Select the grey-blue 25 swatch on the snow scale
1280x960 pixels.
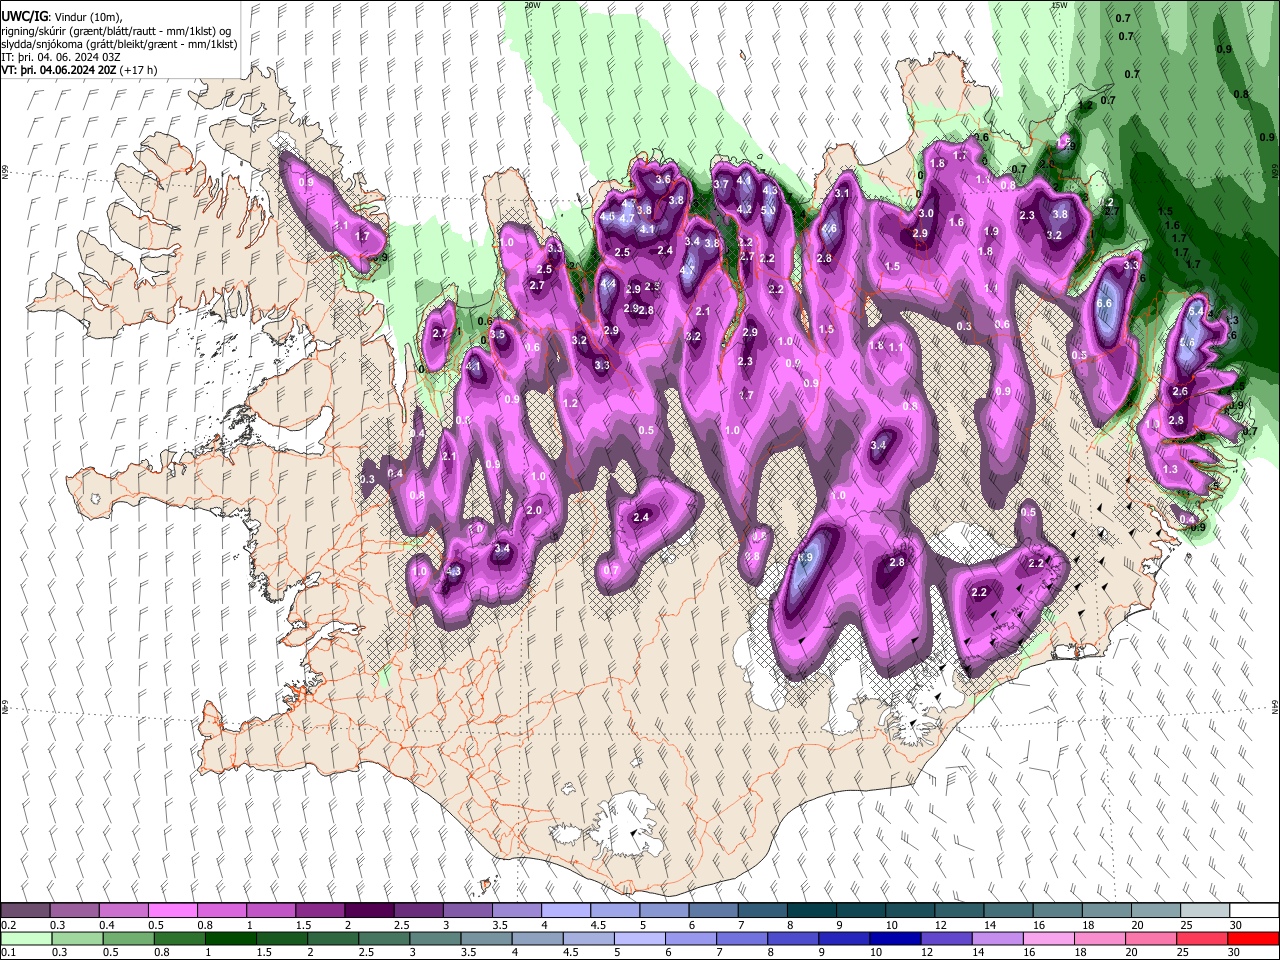pos(1204,911)
